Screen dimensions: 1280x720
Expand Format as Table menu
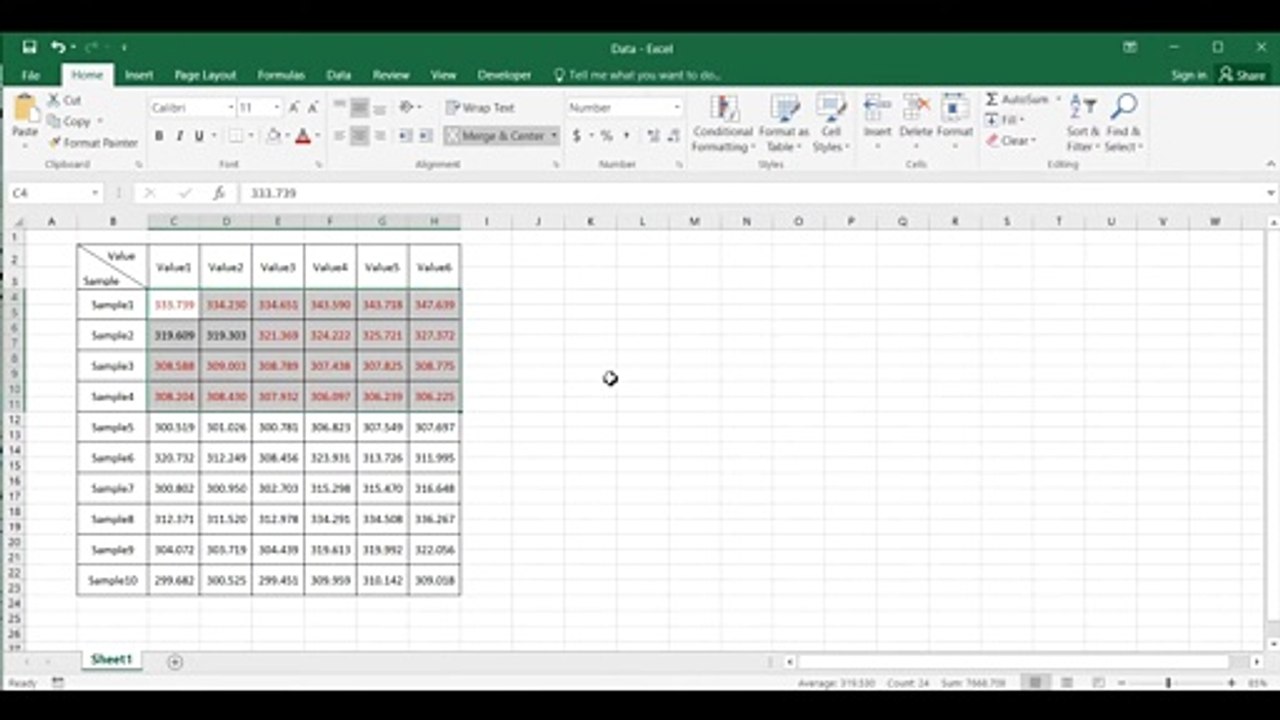tap(784, 124)
